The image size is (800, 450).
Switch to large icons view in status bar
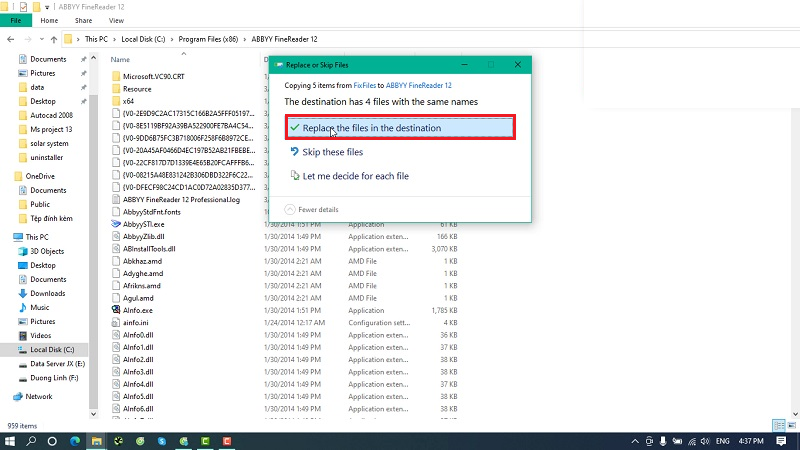point(791,425)
